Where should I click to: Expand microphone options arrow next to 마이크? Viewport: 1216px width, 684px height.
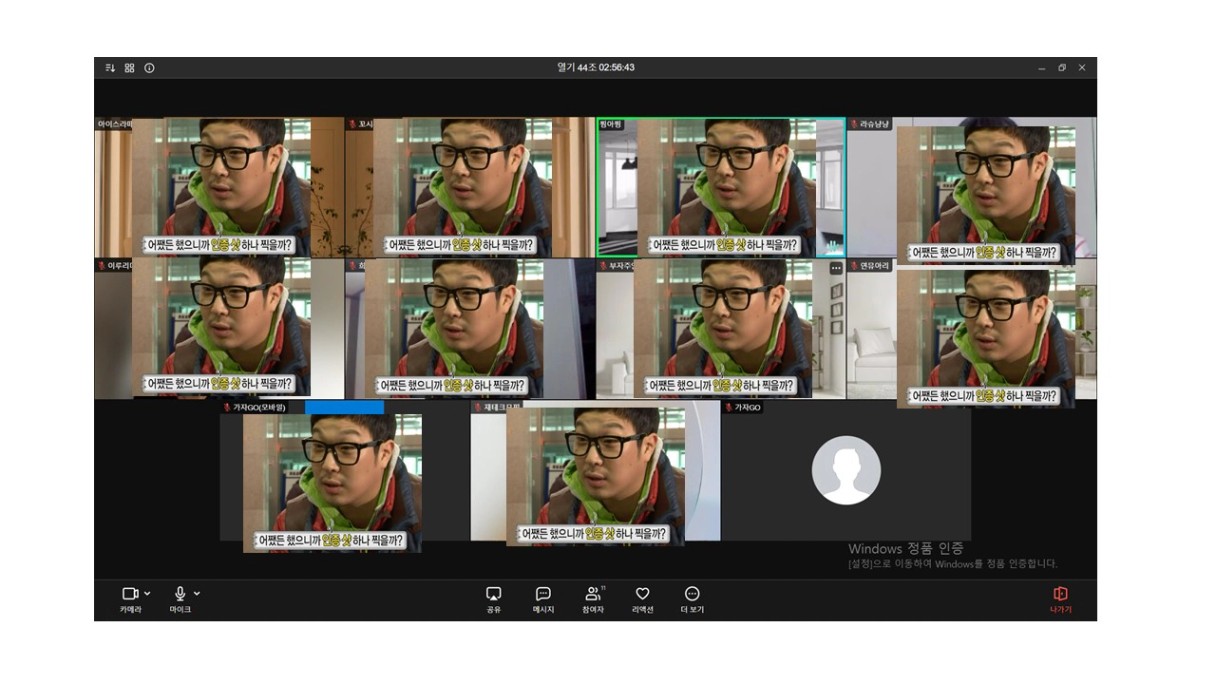[197, 593]
